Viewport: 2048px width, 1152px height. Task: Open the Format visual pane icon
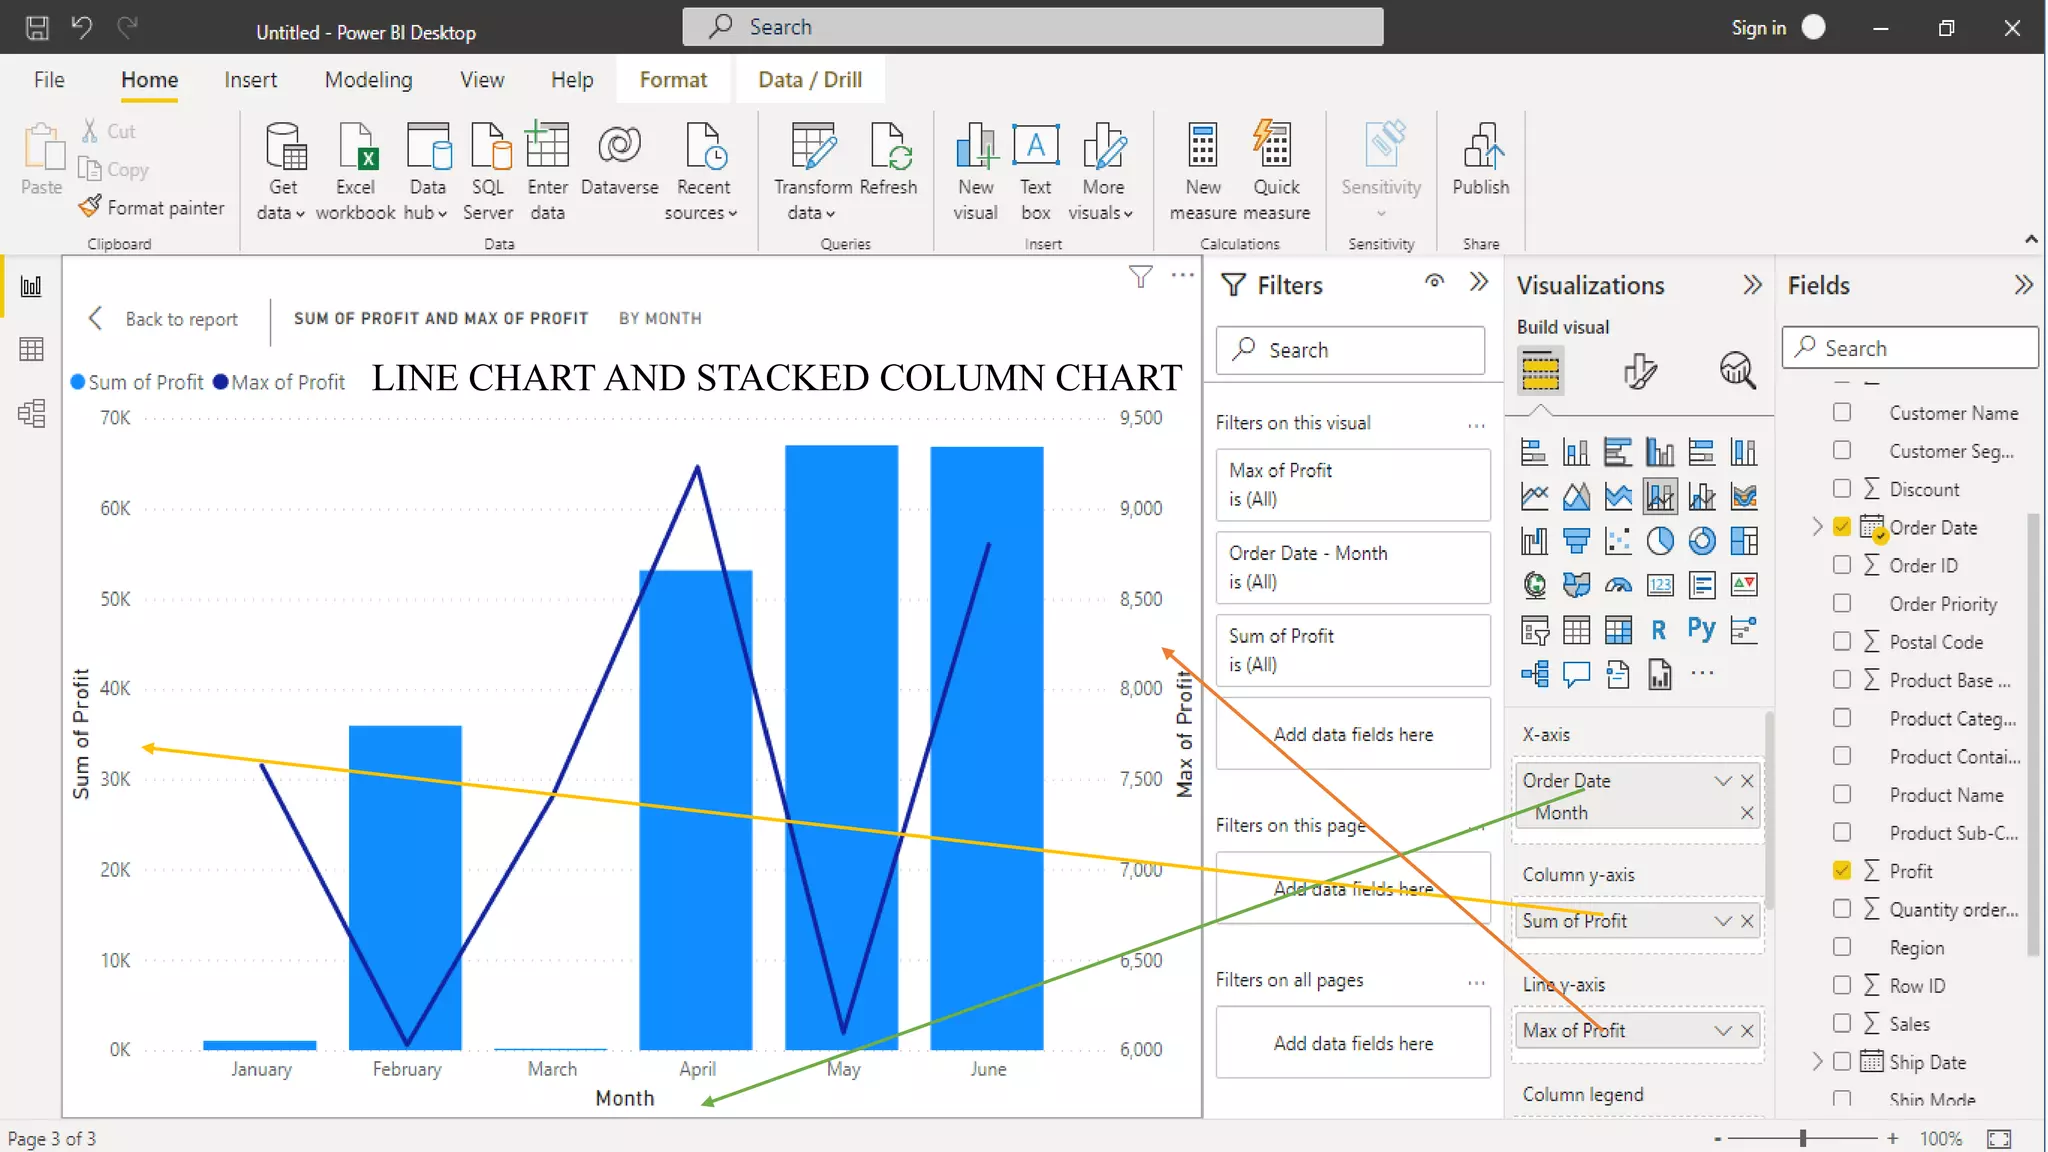(x=1640, y=371)
